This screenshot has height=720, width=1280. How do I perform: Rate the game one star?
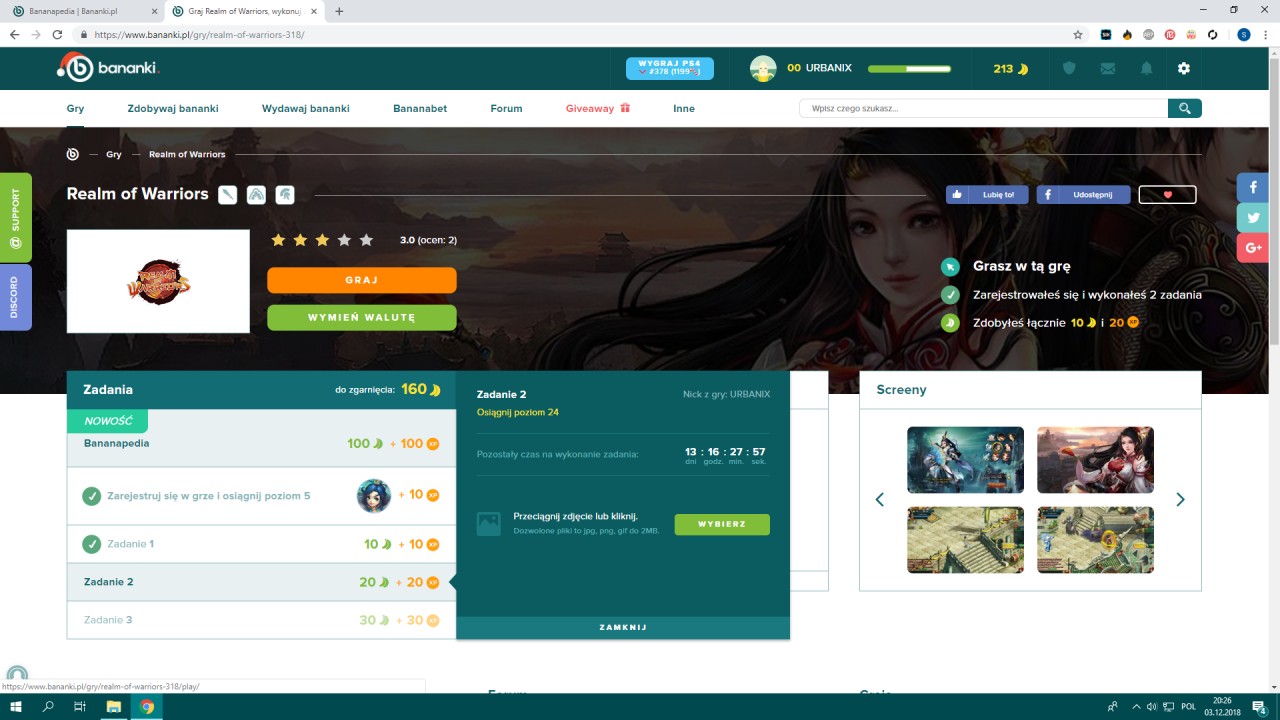tap(278, 240)
